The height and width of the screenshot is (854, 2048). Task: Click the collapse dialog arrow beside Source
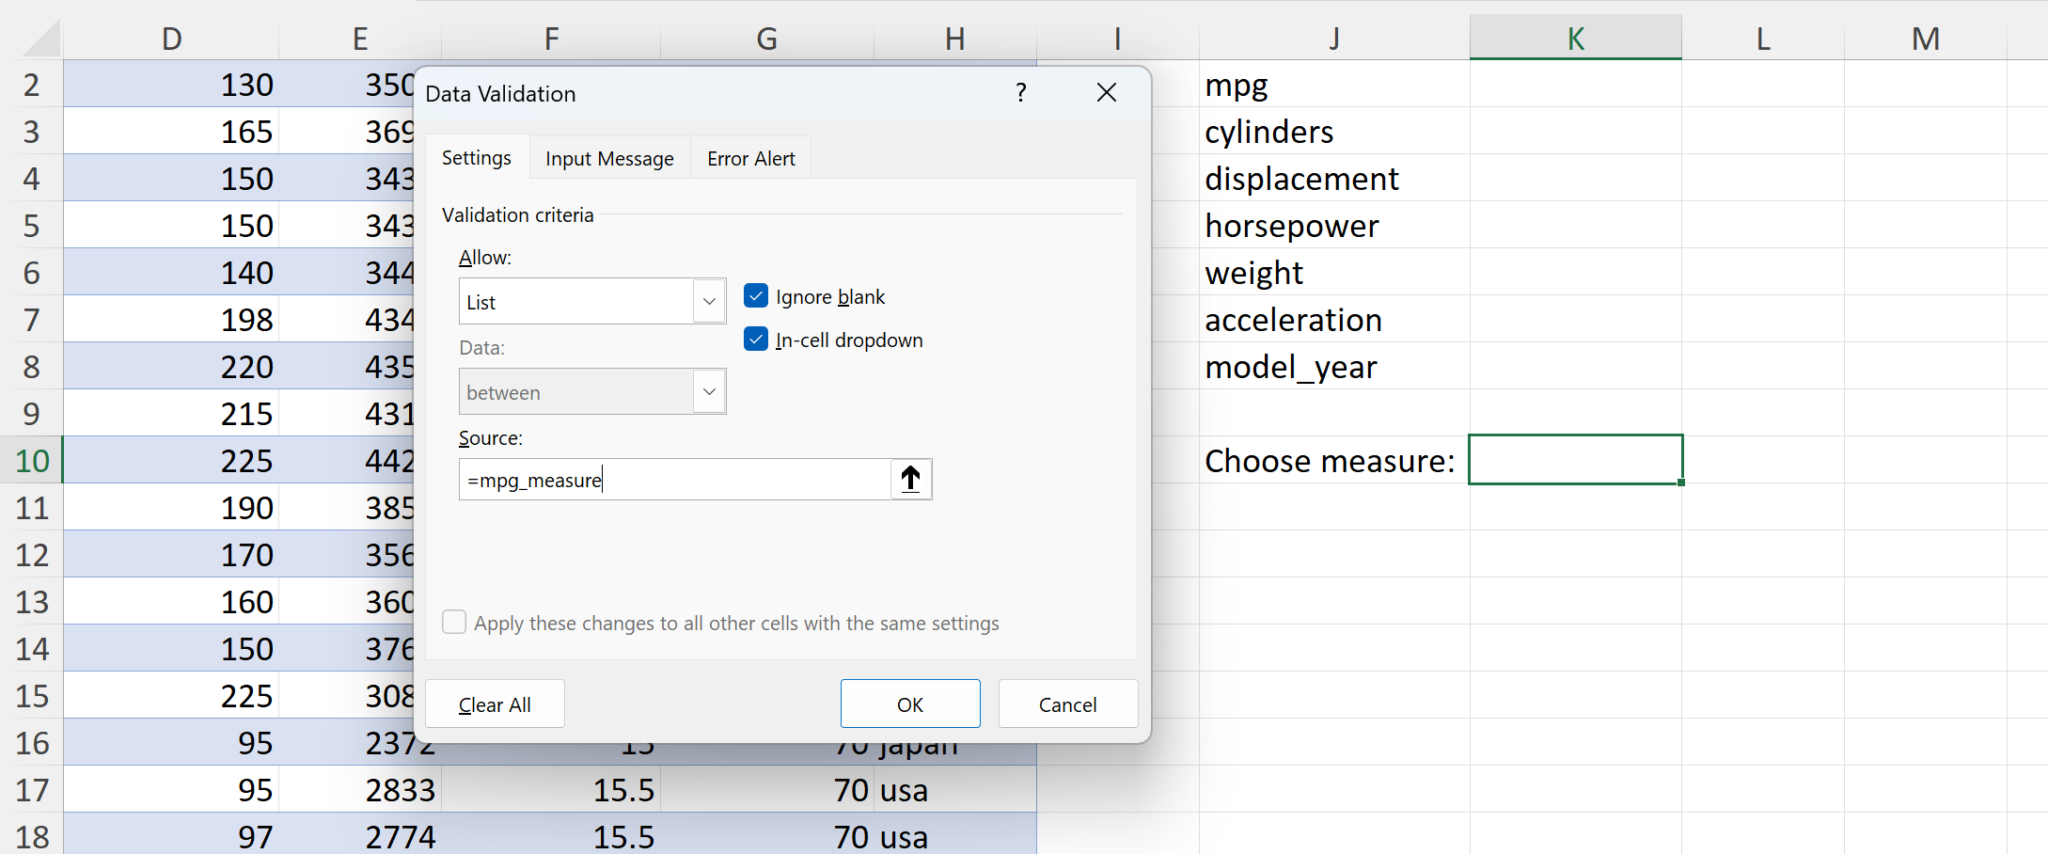click(x=910, y=480)
